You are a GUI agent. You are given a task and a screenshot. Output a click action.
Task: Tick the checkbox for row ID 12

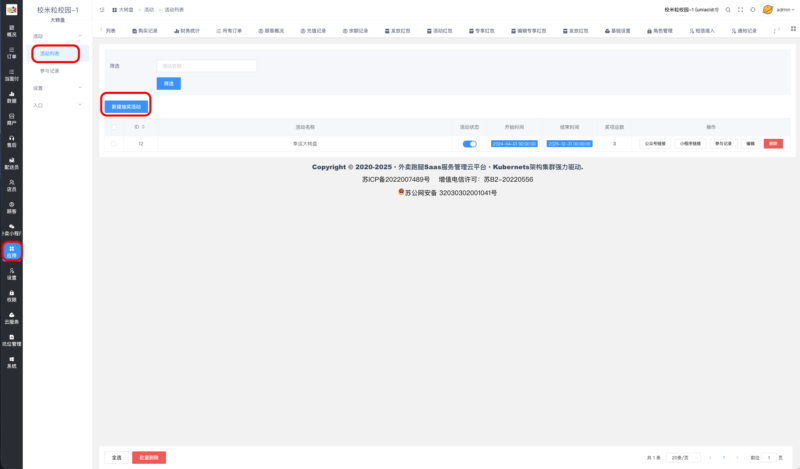tap(114, 144)
